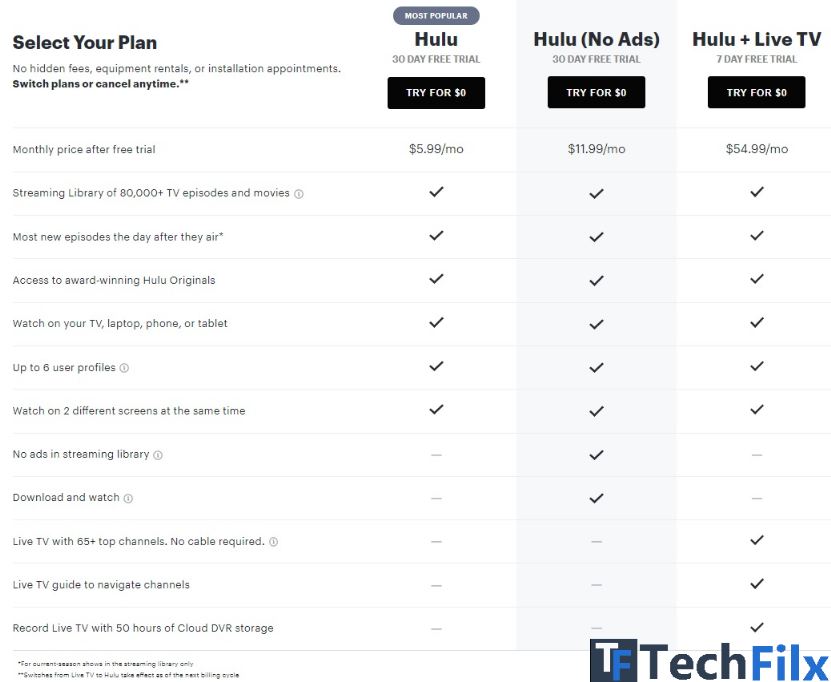Click the TechFilx TF logo icon
831x682 pixels.
point(613,661)
